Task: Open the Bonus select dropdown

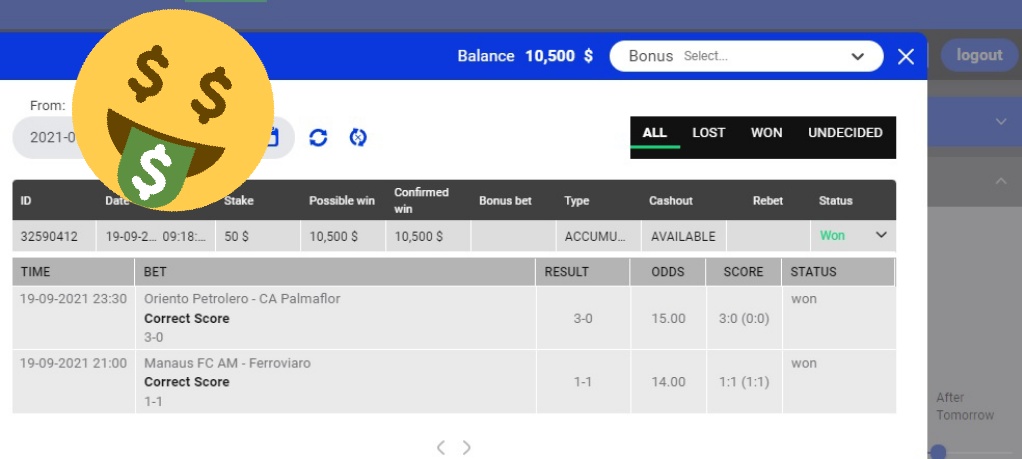Action: point(746,56)
